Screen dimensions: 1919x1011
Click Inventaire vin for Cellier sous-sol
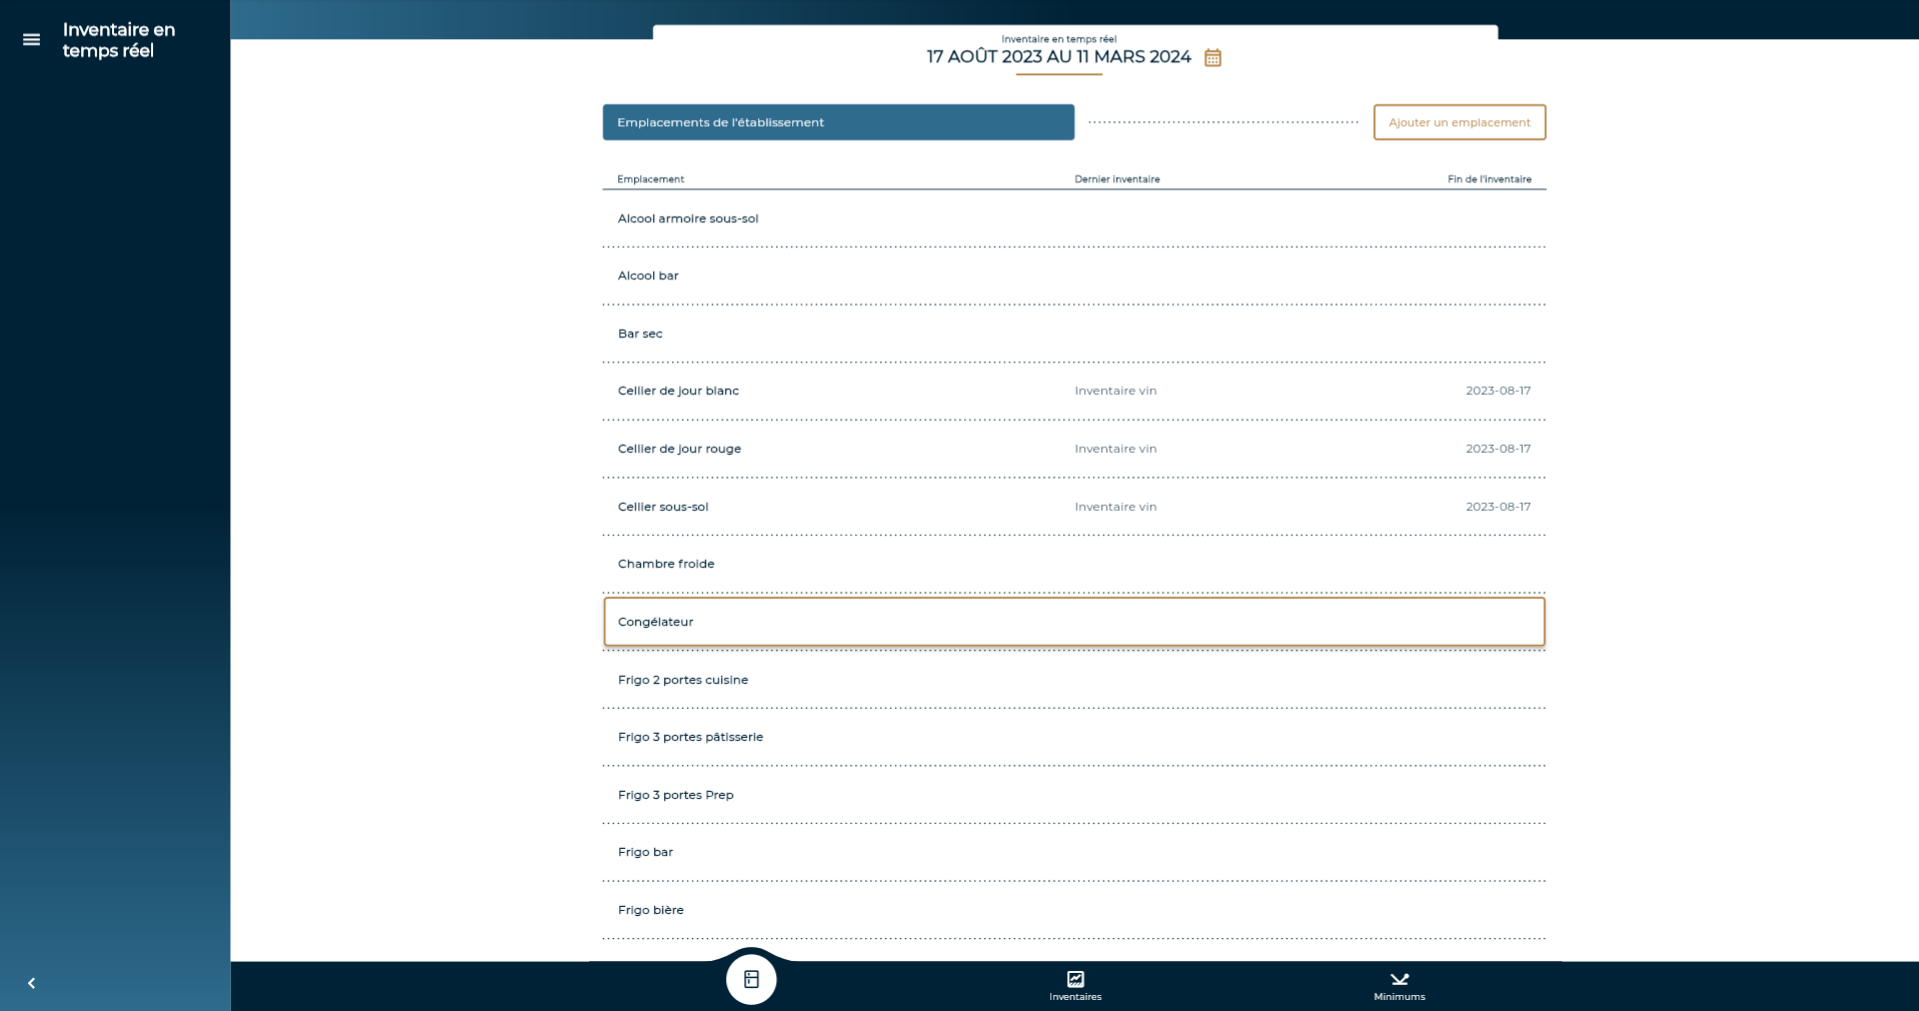click(1115, 507)
